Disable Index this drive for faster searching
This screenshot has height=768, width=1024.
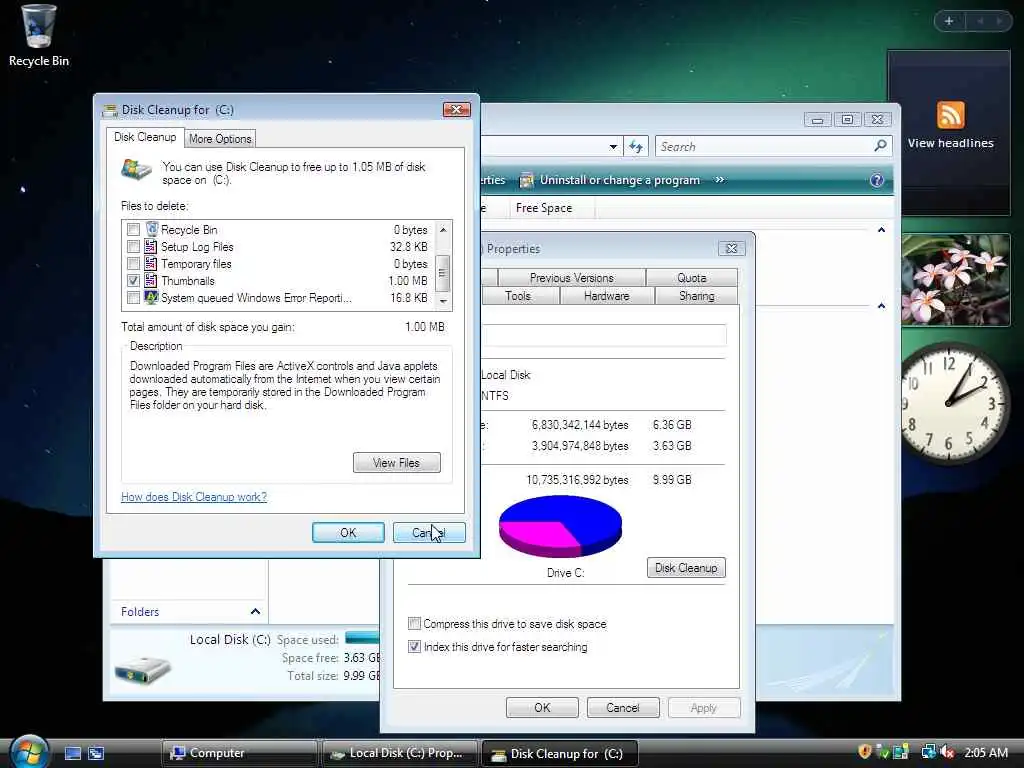point(414,646)
